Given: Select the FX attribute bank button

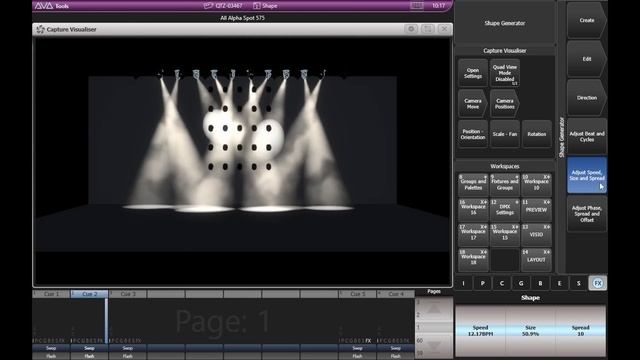Looking at the screenshot, I should click(598, 283).
